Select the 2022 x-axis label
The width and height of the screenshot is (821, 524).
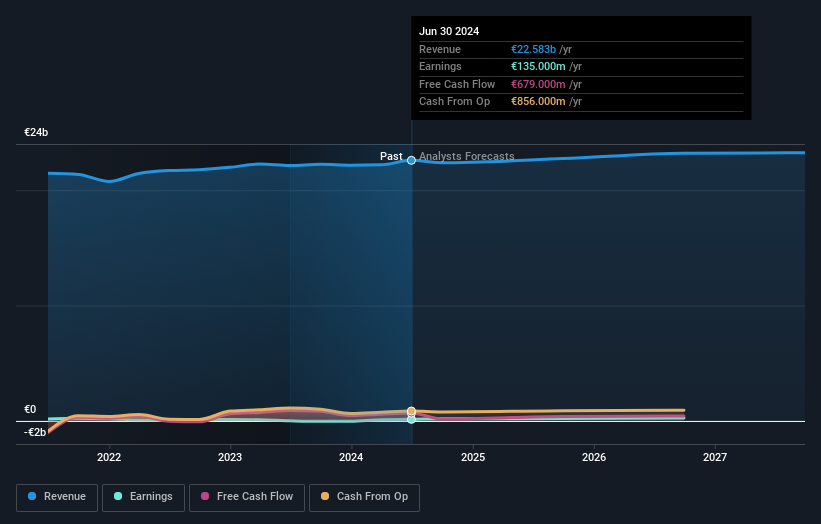(x=109, y=458)
